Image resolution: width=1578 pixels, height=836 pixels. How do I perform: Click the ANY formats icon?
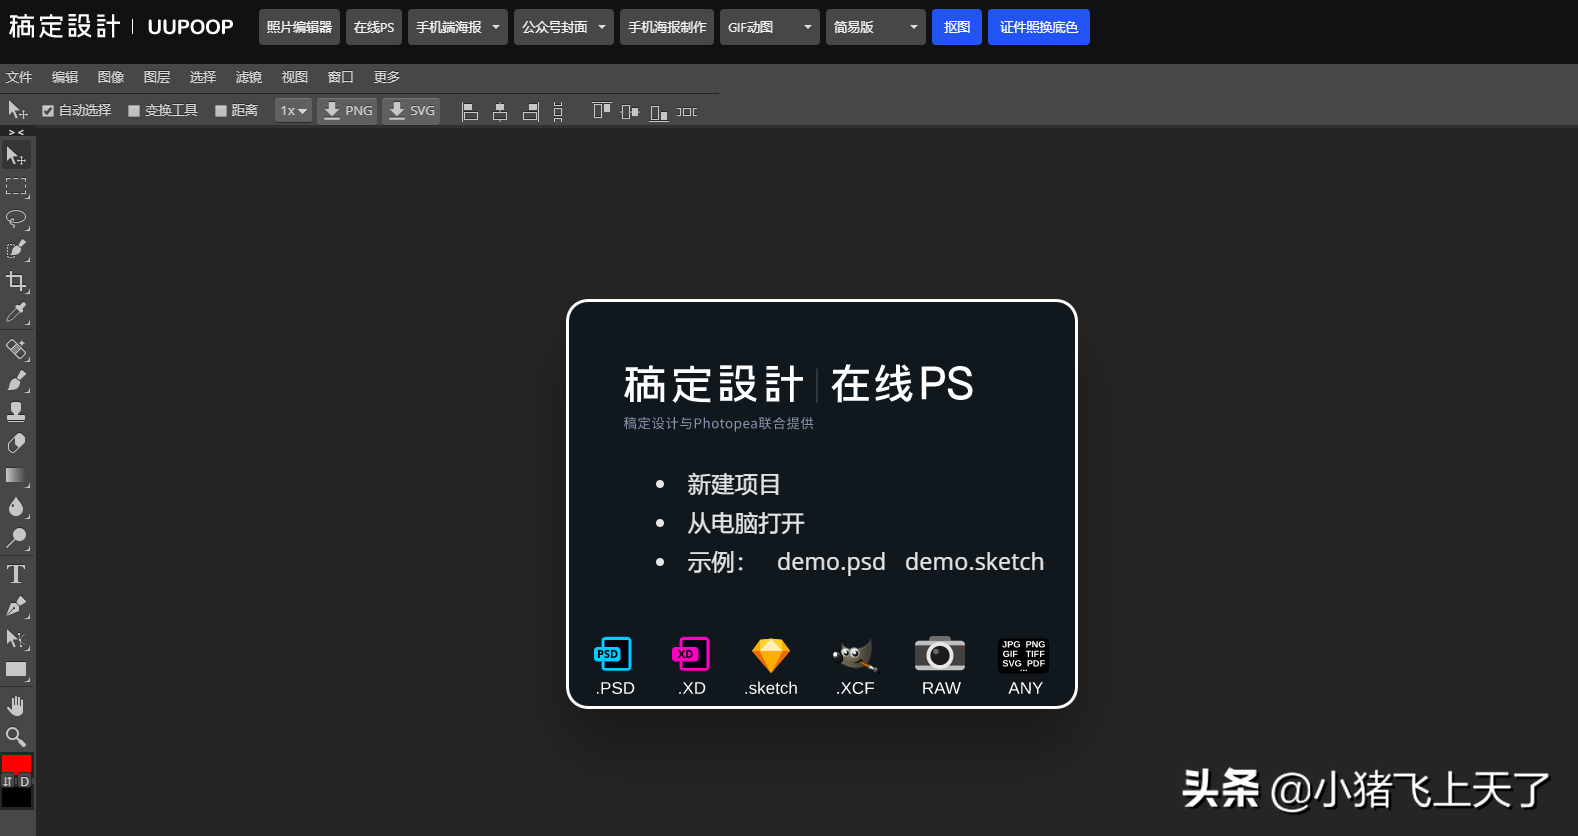pos(1024,655)
